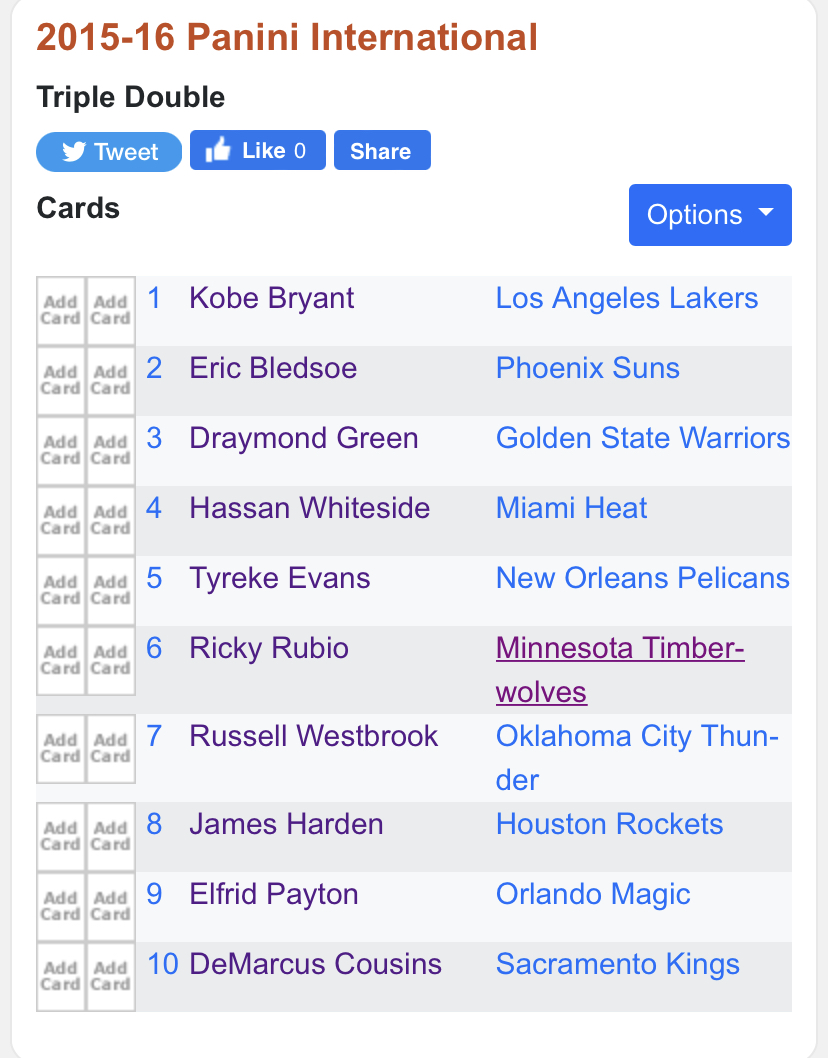Click the first Add Card thumbnail for Tyreke Evans
Image resolution: width=828 pixels, height=1058 pixels.
tap(61, 590)
